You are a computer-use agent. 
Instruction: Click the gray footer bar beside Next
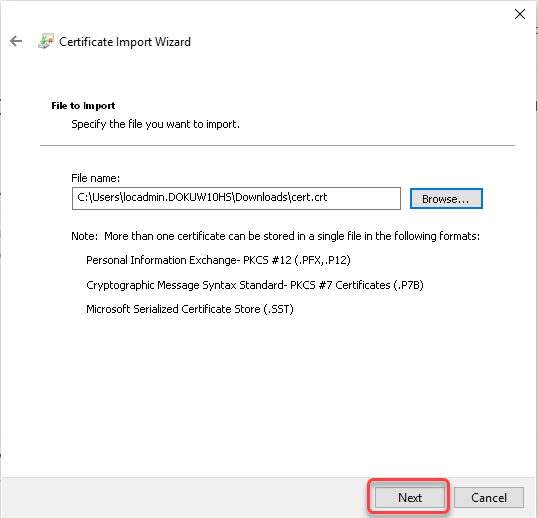click(185, 497)
